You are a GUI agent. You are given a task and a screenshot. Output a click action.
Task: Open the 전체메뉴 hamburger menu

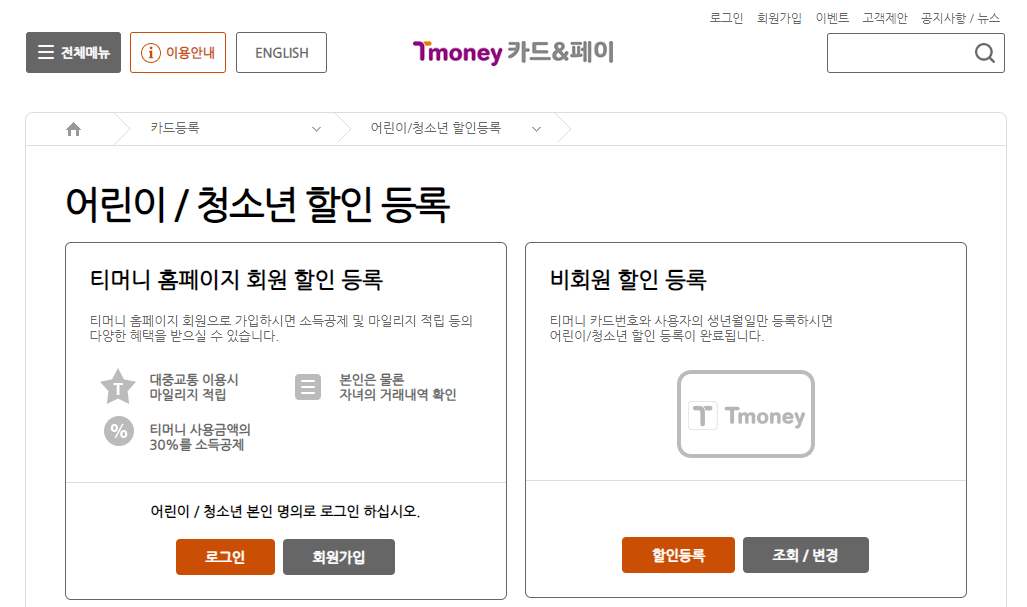click(x=73, y=52)
